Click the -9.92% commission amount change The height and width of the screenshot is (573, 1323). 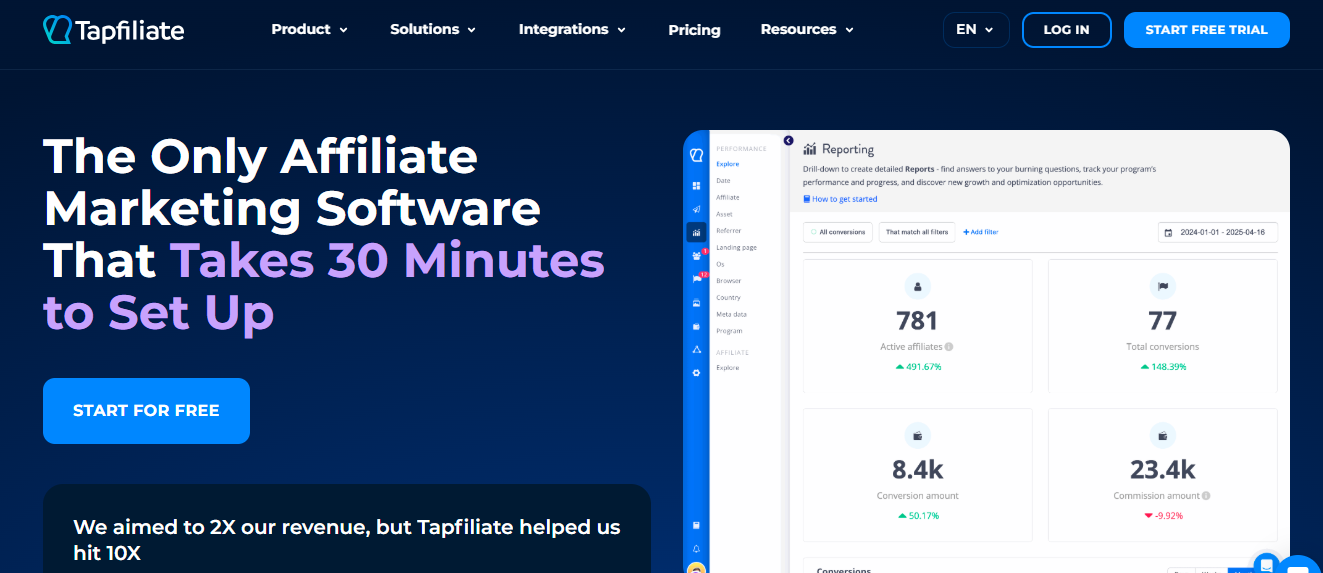click(1162, 516)
